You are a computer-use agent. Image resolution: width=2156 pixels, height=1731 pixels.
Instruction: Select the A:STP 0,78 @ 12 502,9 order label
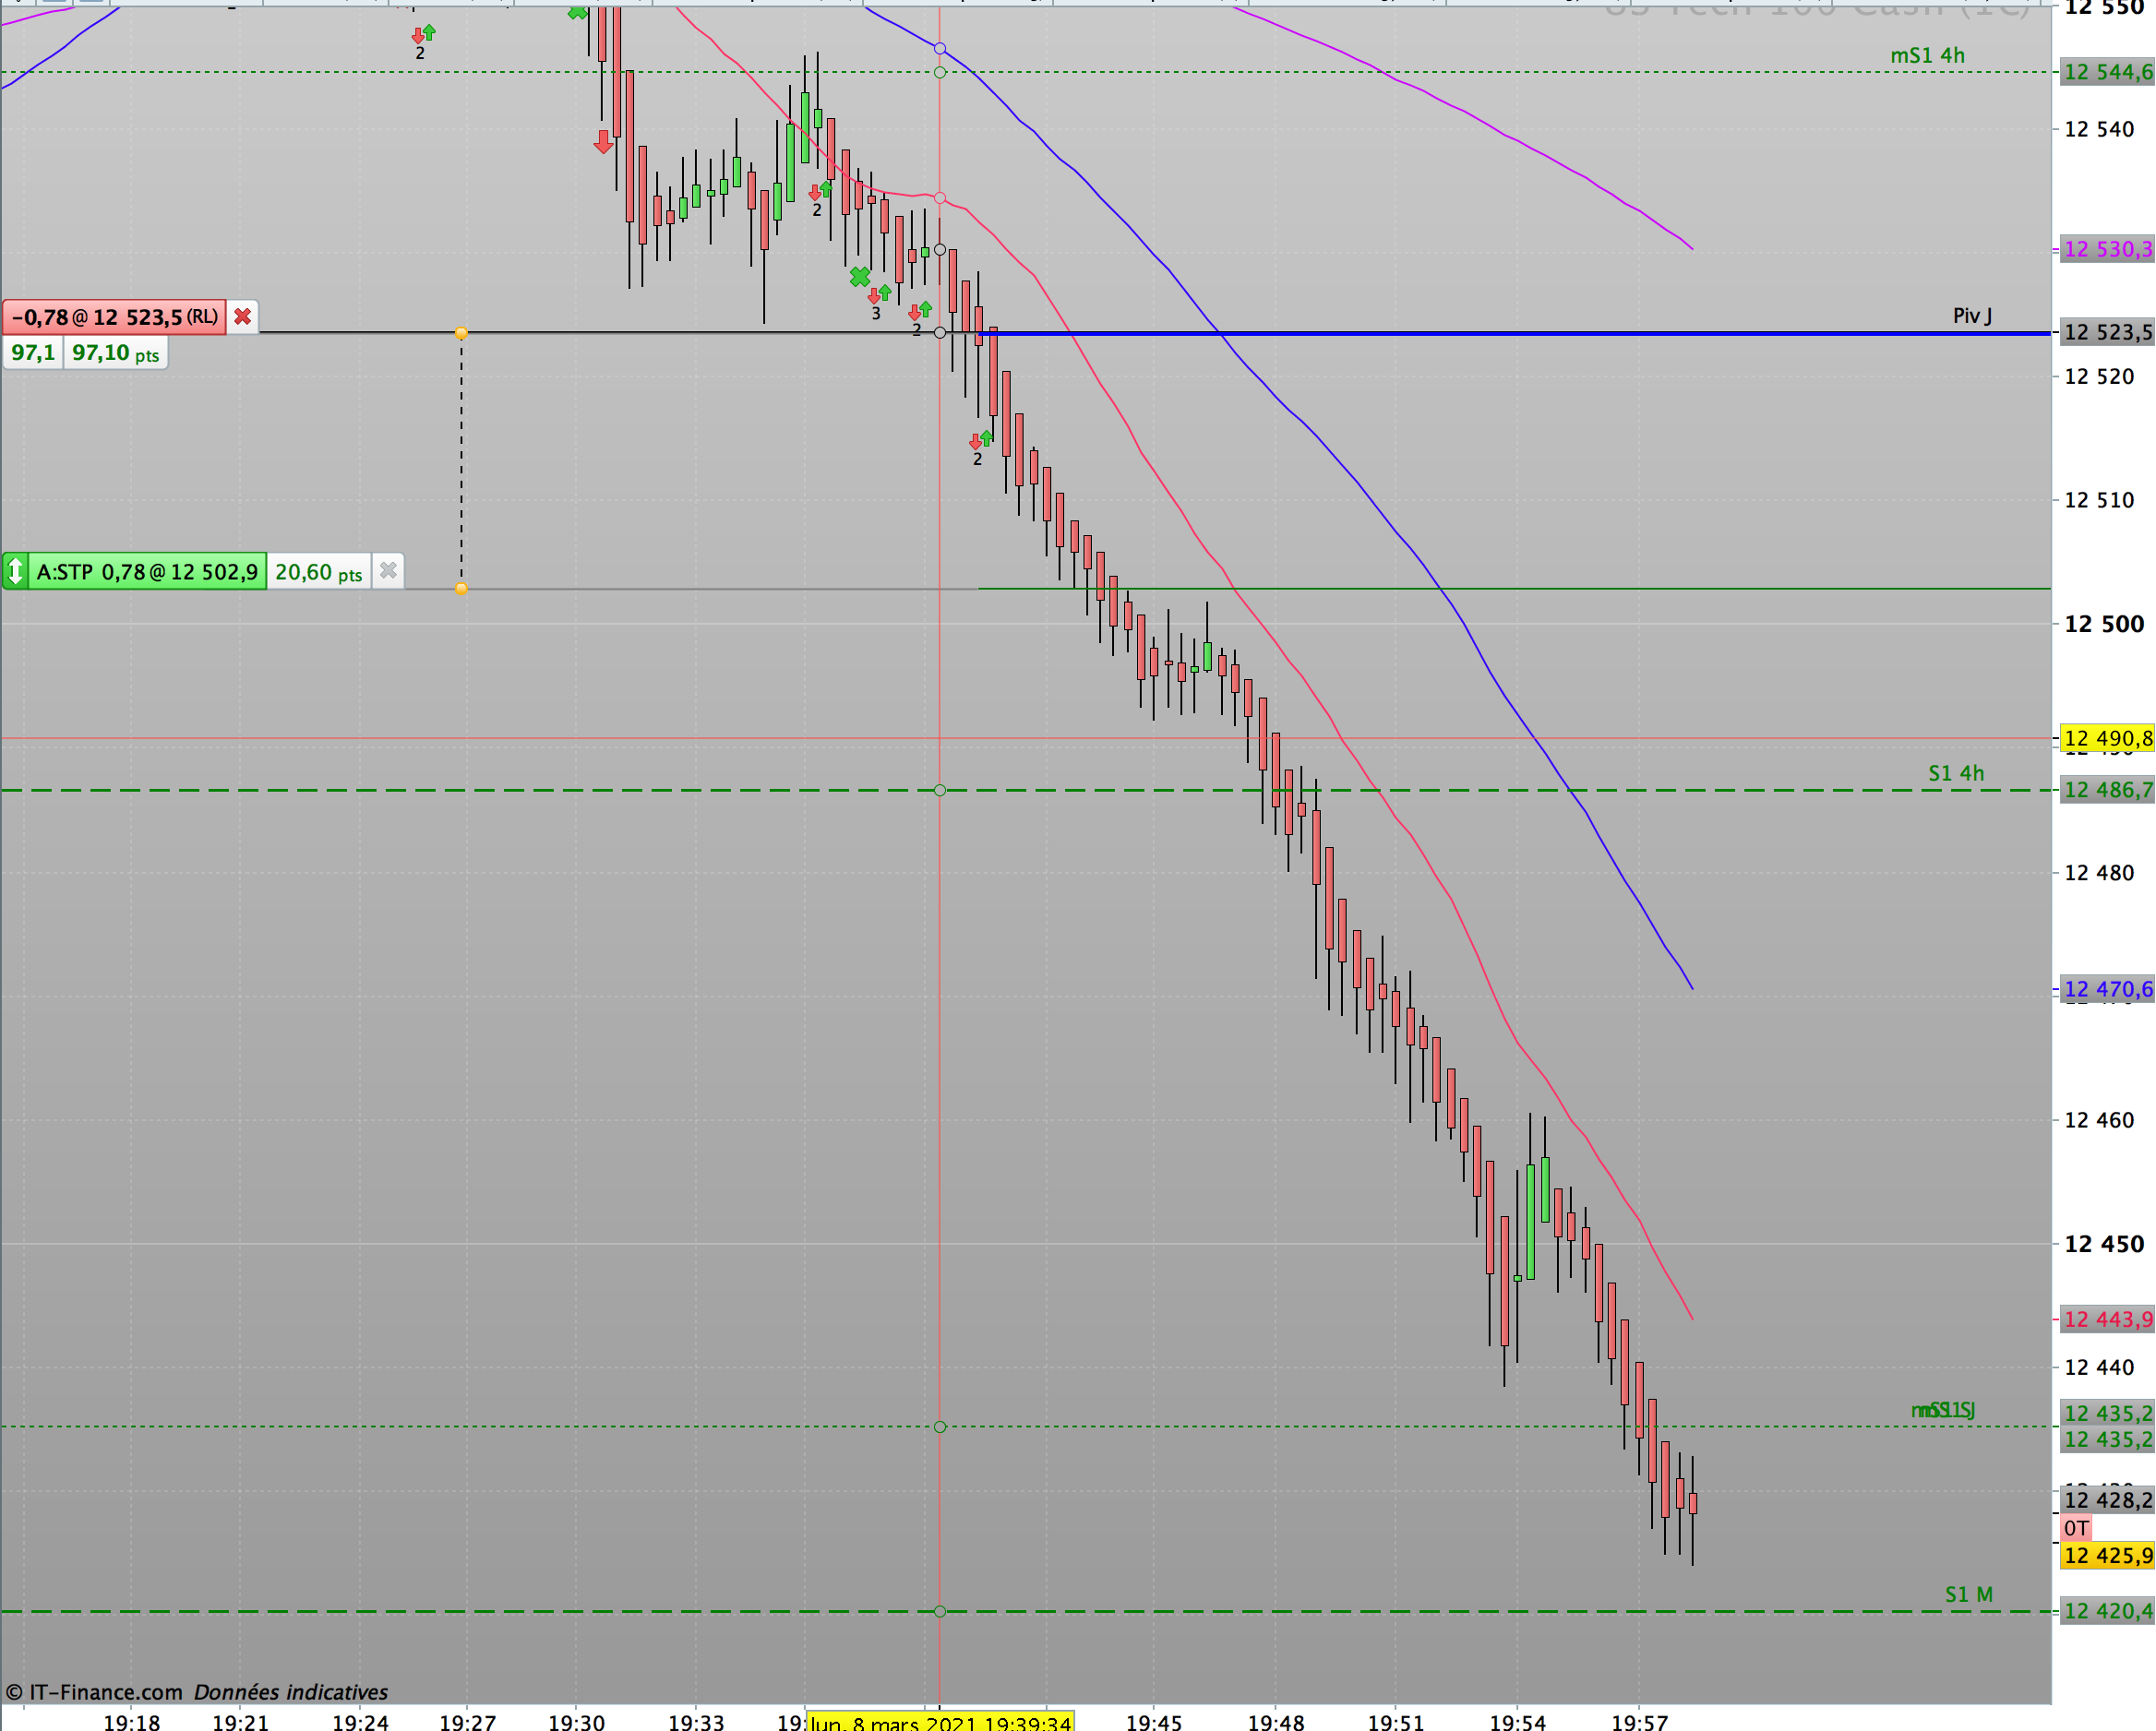146,571
